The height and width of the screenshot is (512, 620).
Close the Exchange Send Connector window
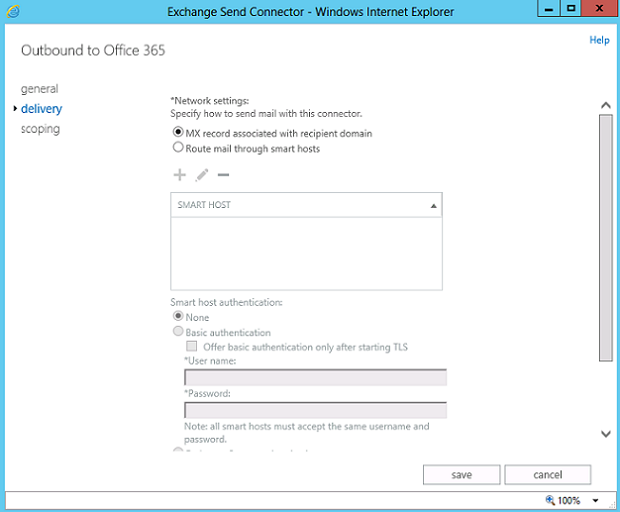tap(599, 9)
